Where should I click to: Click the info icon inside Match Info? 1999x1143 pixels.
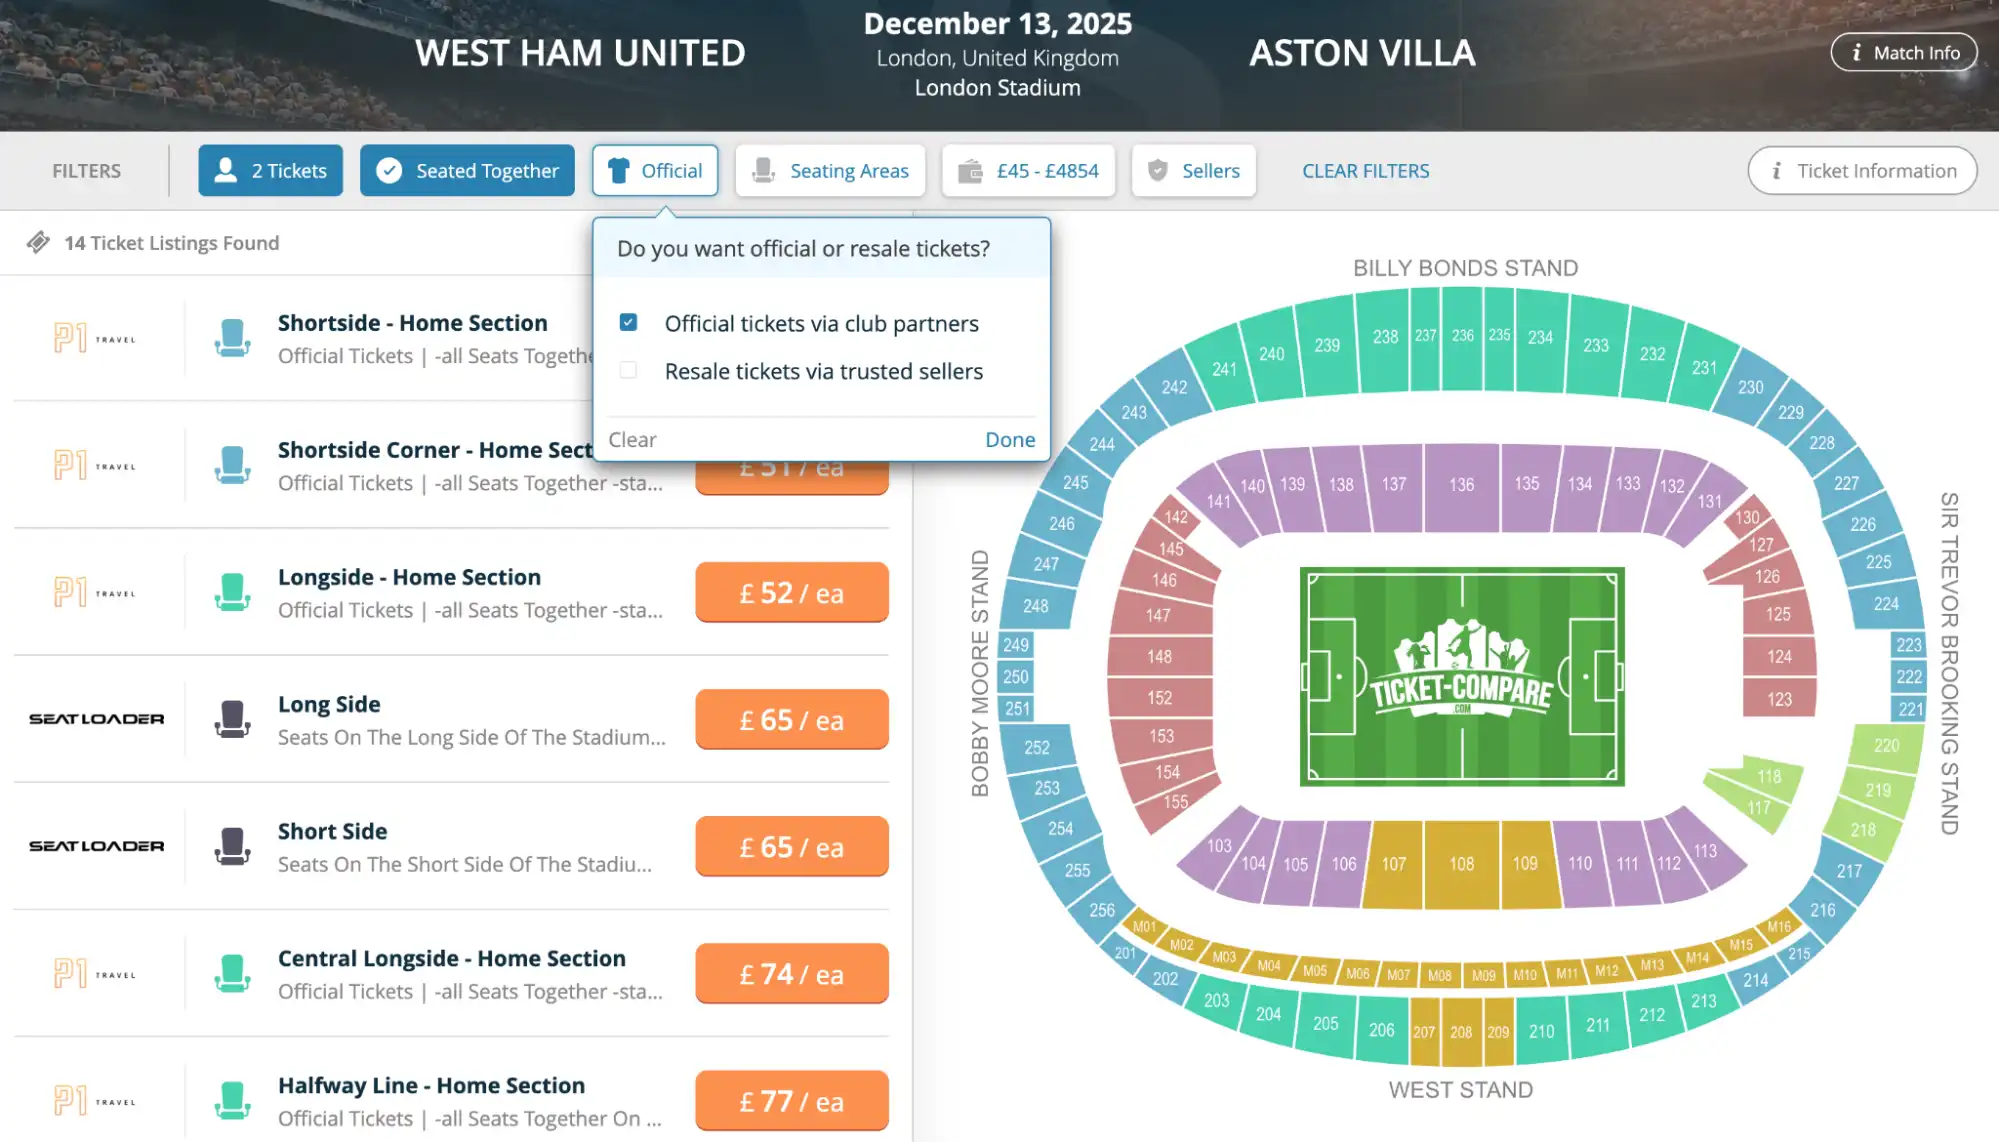(1857, 52)
